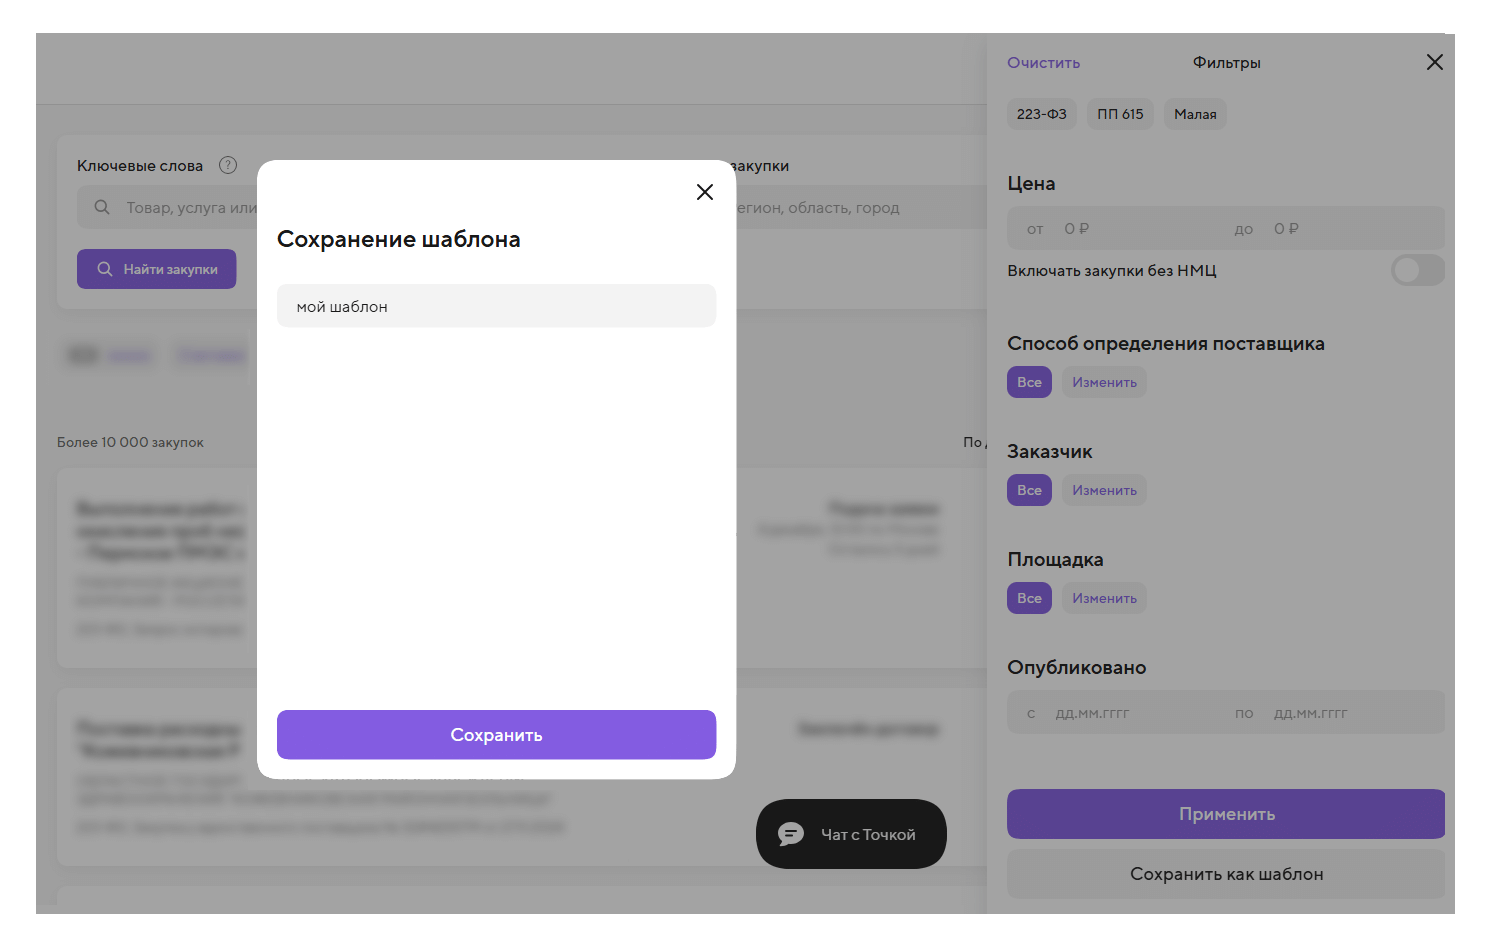Select the Малая filter chip
Viewport: 1491px width, 938px height.
[1195, 114]
